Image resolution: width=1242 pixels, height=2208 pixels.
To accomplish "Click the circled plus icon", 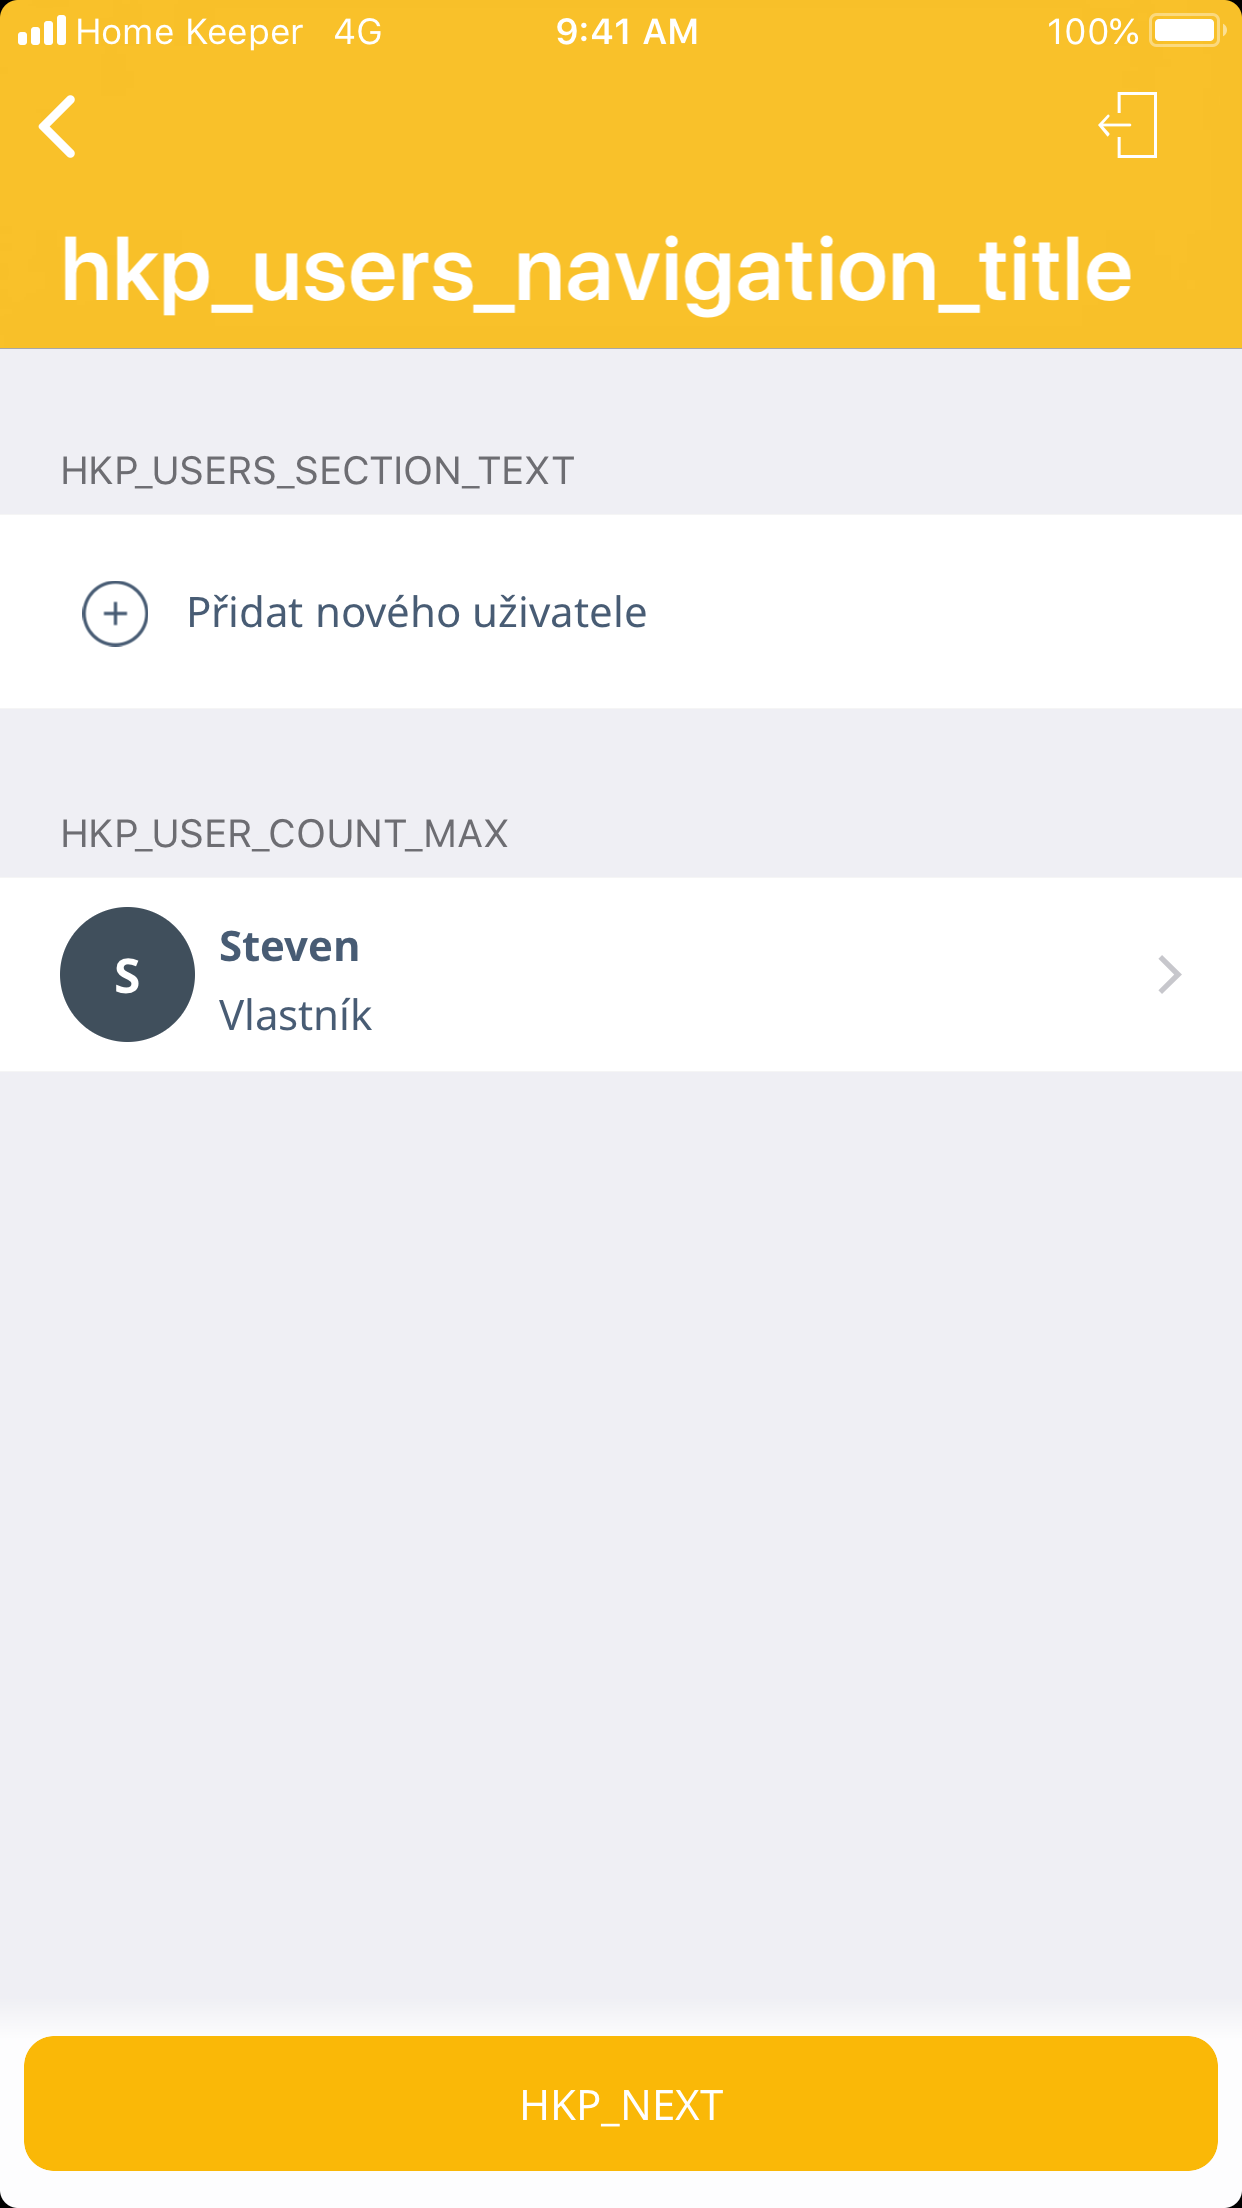I will tap(115, 613).
